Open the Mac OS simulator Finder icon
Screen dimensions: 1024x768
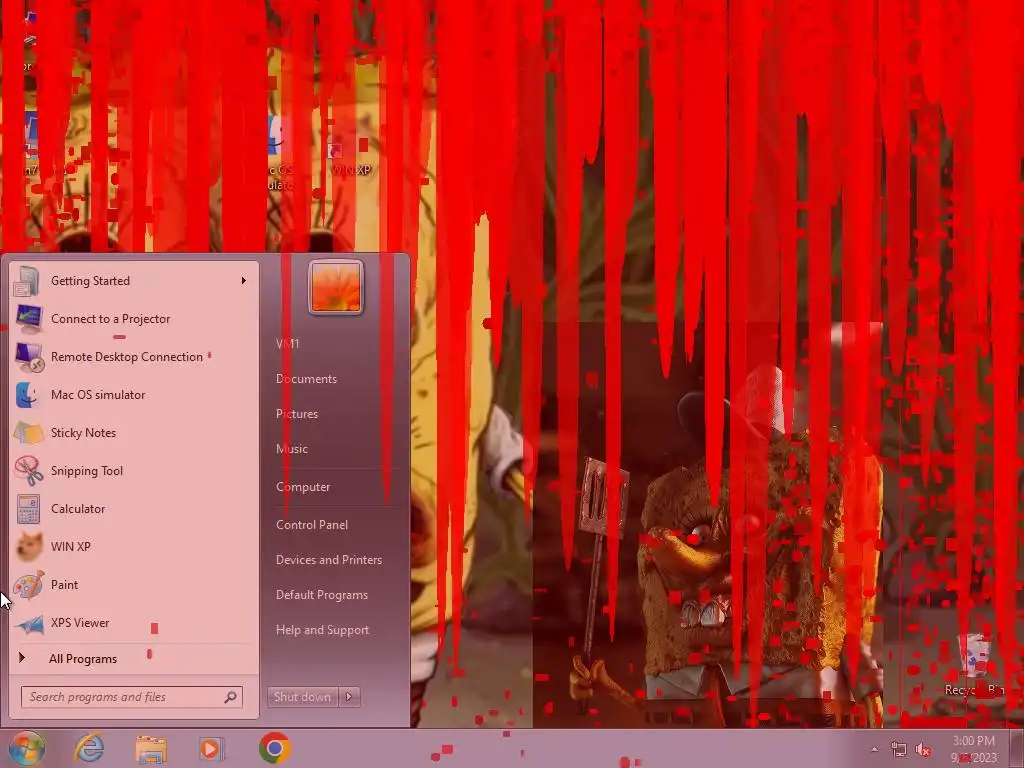click(27, 395)
